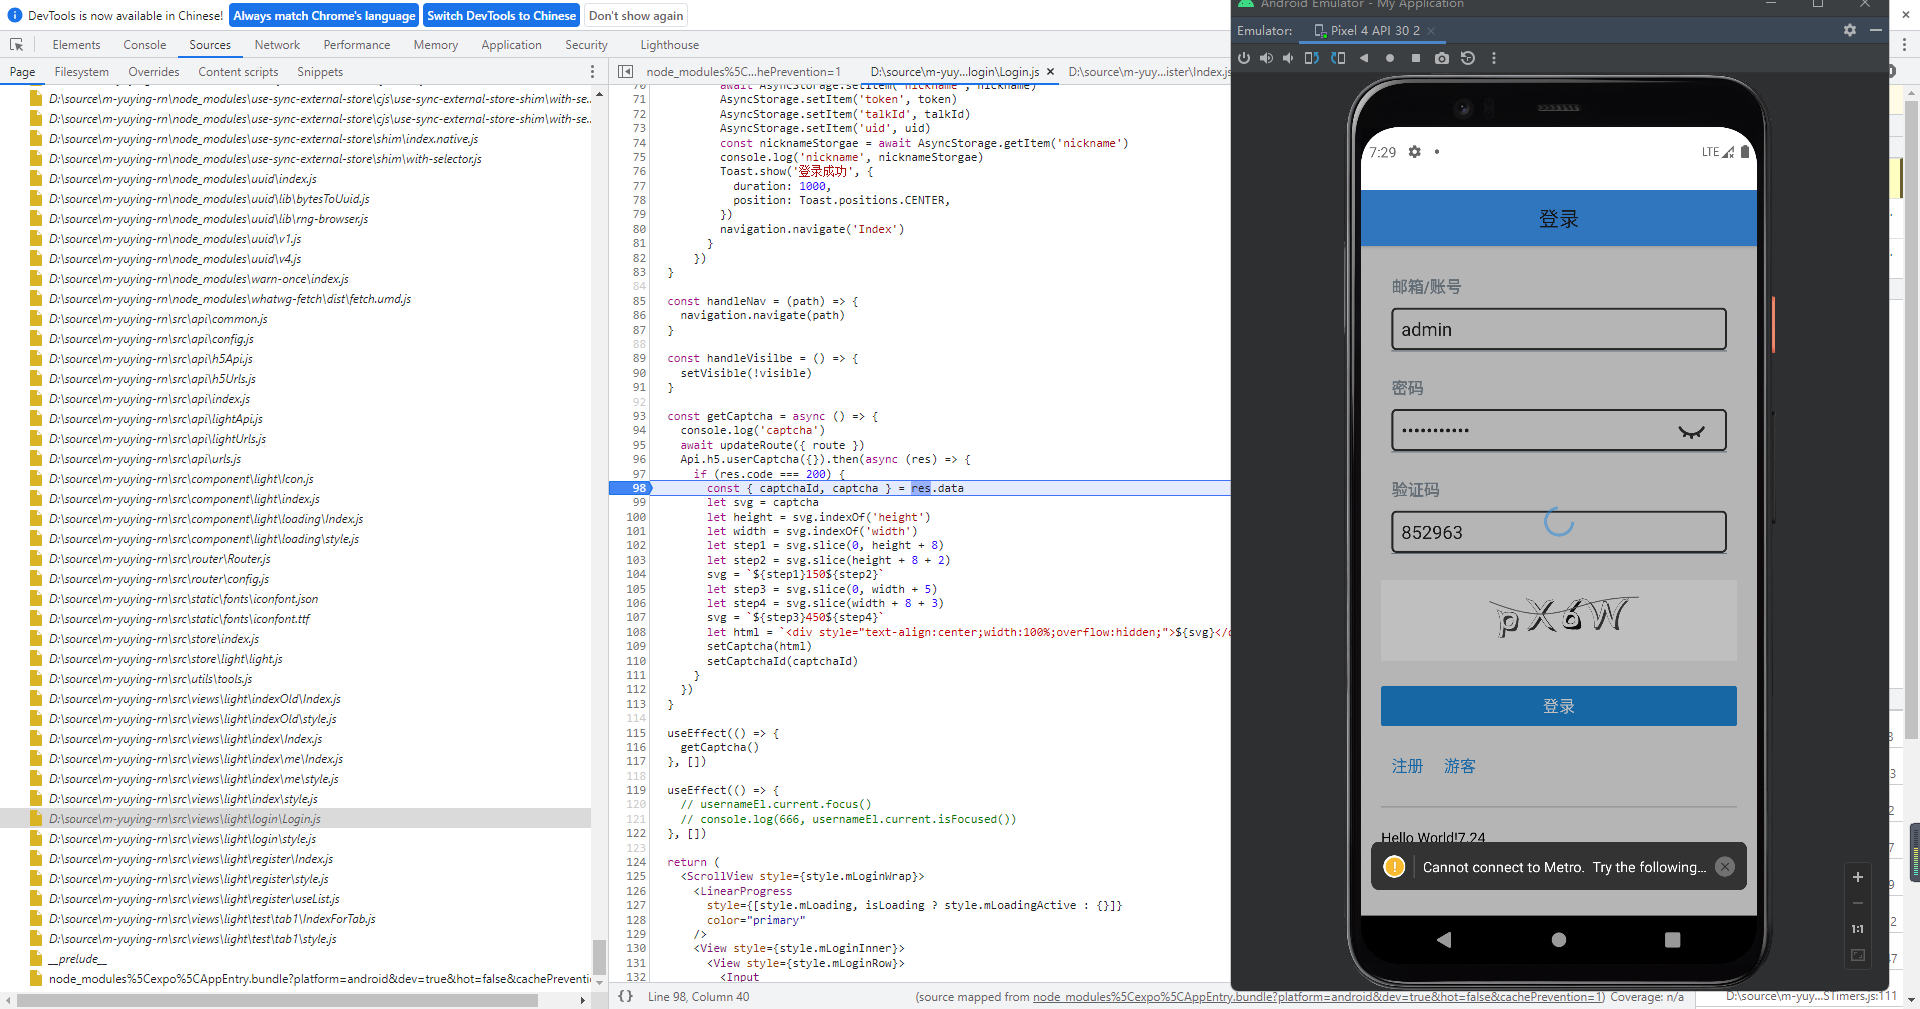The height and width of the screenshot is (1009, 1920).
Task: Click the emulator toolbar Overview square
Action: pyautogui.click(x=1416, y=58)
